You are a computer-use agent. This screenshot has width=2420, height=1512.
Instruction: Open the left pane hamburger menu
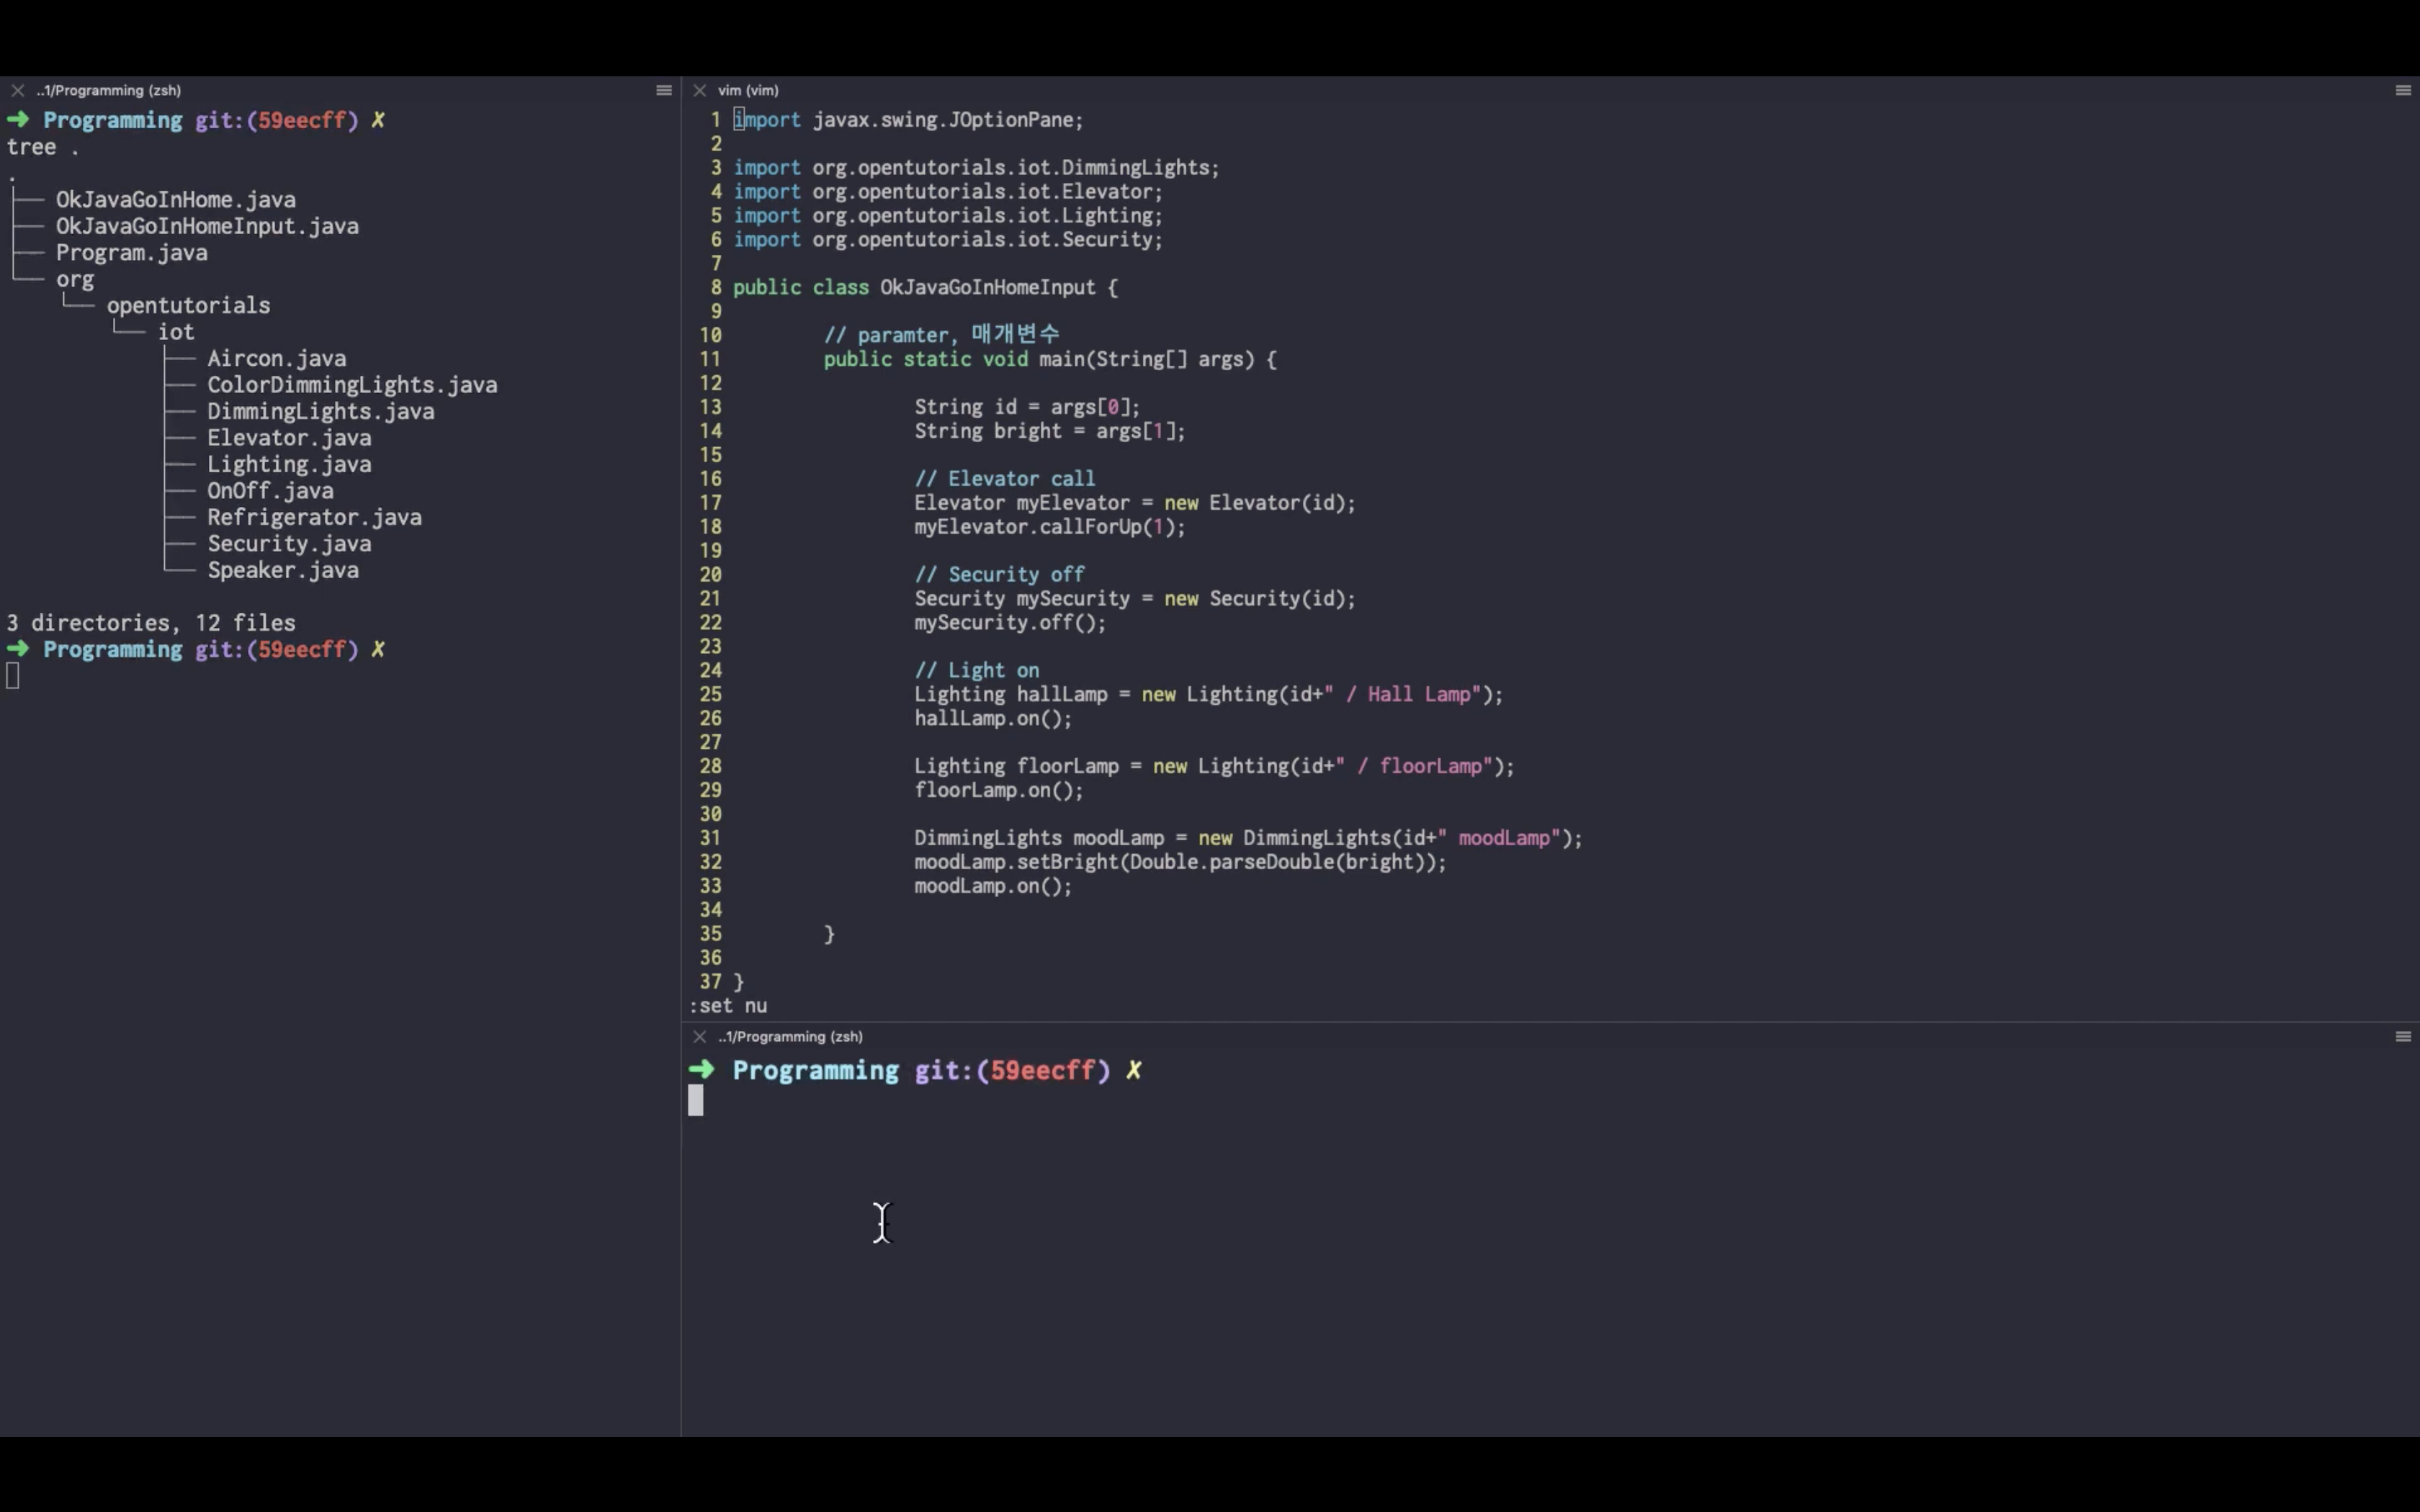coord(663,90)
